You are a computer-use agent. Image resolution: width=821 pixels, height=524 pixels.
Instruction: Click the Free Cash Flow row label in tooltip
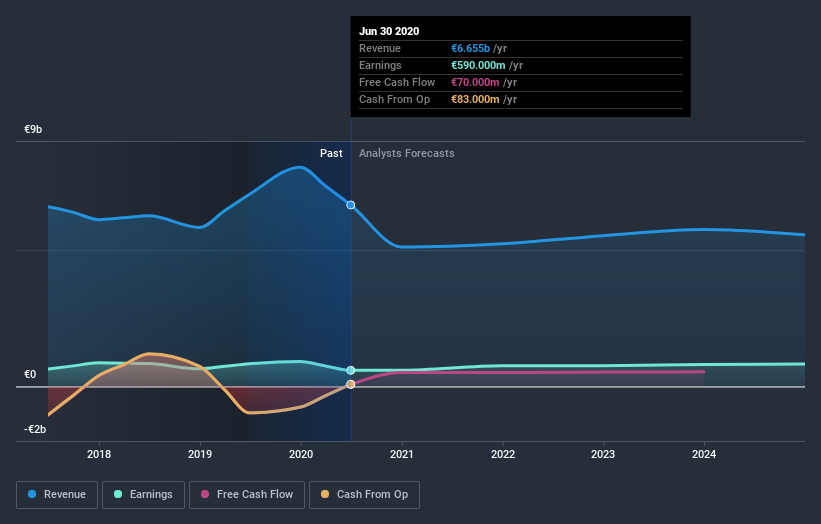(x=397, y=82)
